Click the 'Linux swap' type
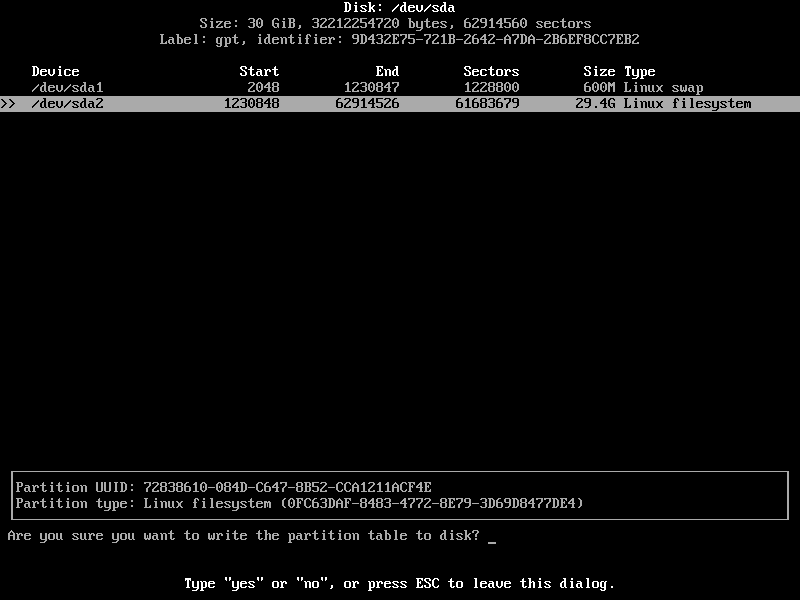 pos(663,88)
